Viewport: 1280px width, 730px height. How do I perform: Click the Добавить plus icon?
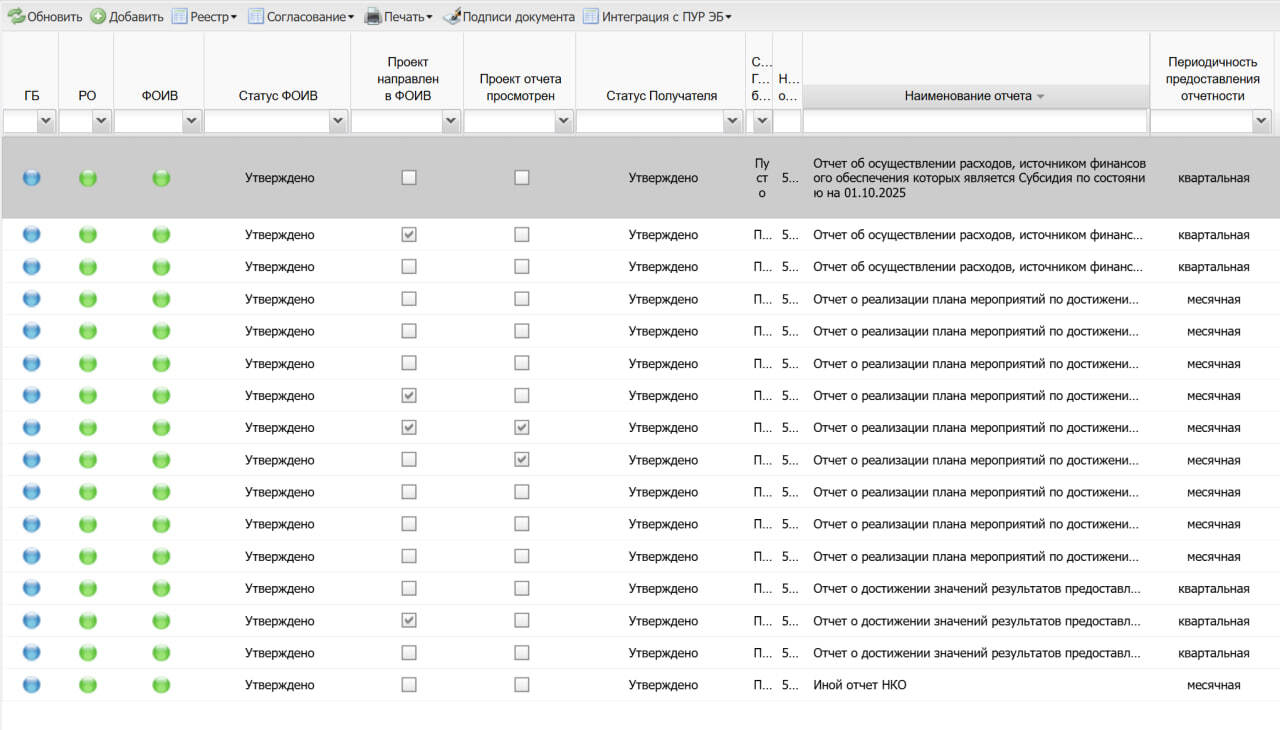coord(98,16)
